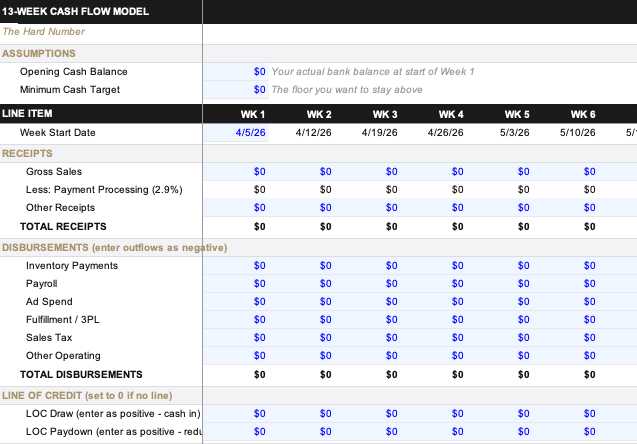
Task: Select LOC Draw WK 1 cell
Action: [236, 414]
